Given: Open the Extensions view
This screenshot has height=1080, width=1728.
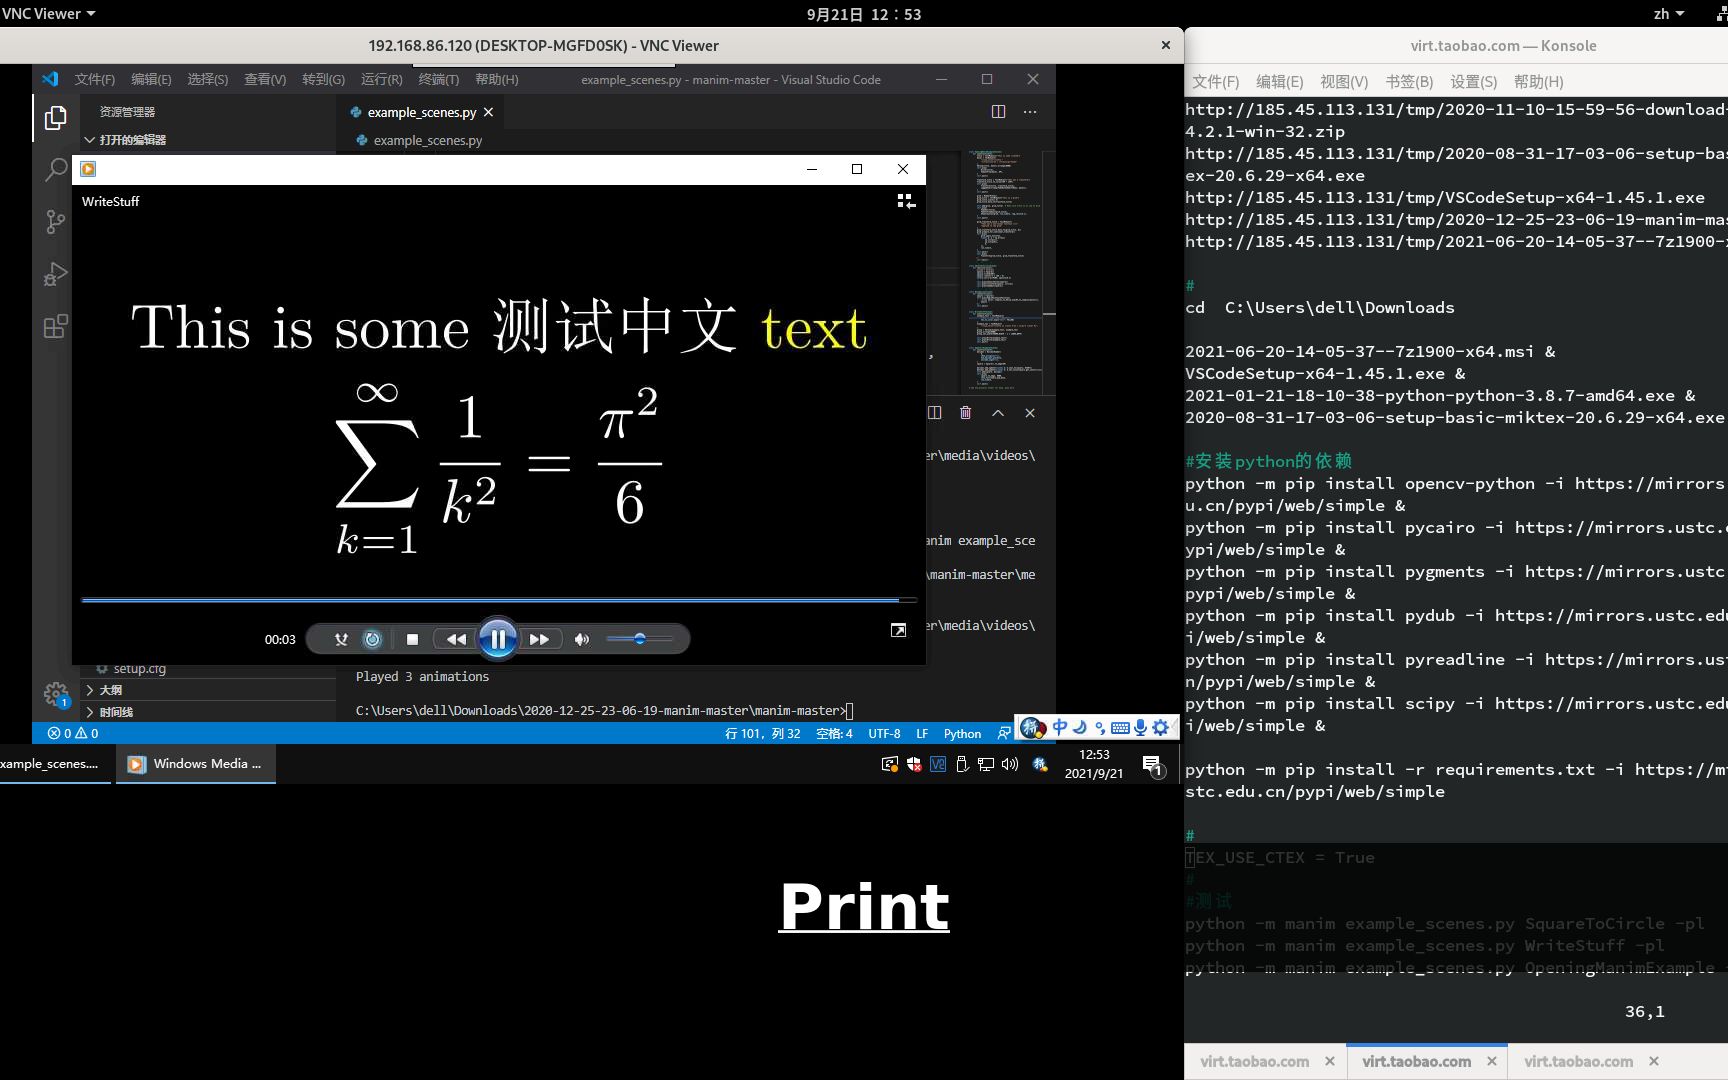Looking at the screenshot, I should (x=55, y=325).
